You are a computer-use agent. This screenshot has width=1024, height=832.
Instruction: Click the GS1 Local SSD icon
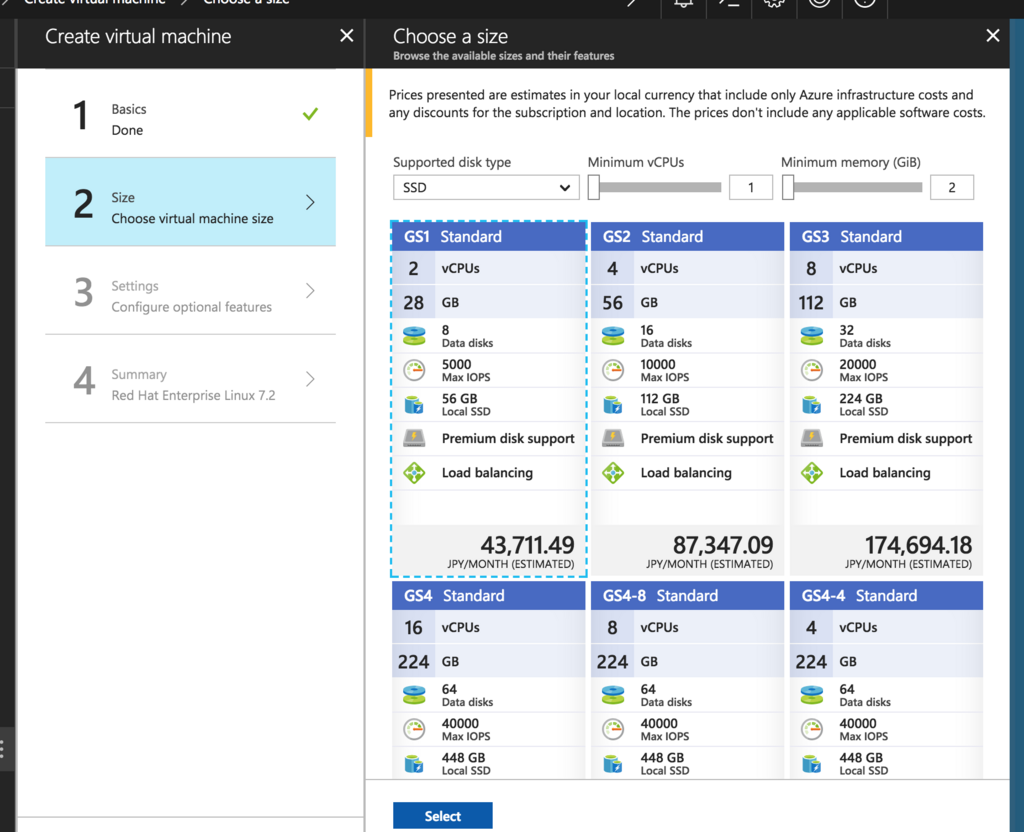pos(414,404)
